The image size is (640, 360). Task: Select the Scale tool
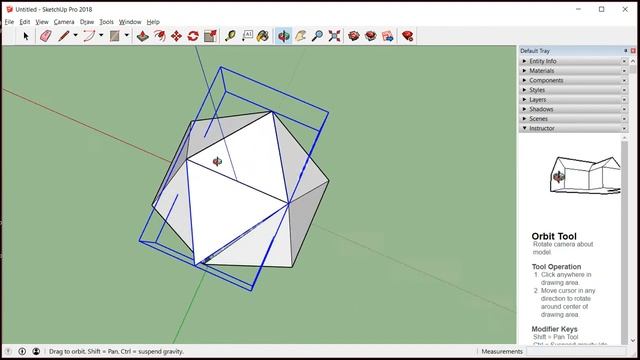tap(210, 36)
